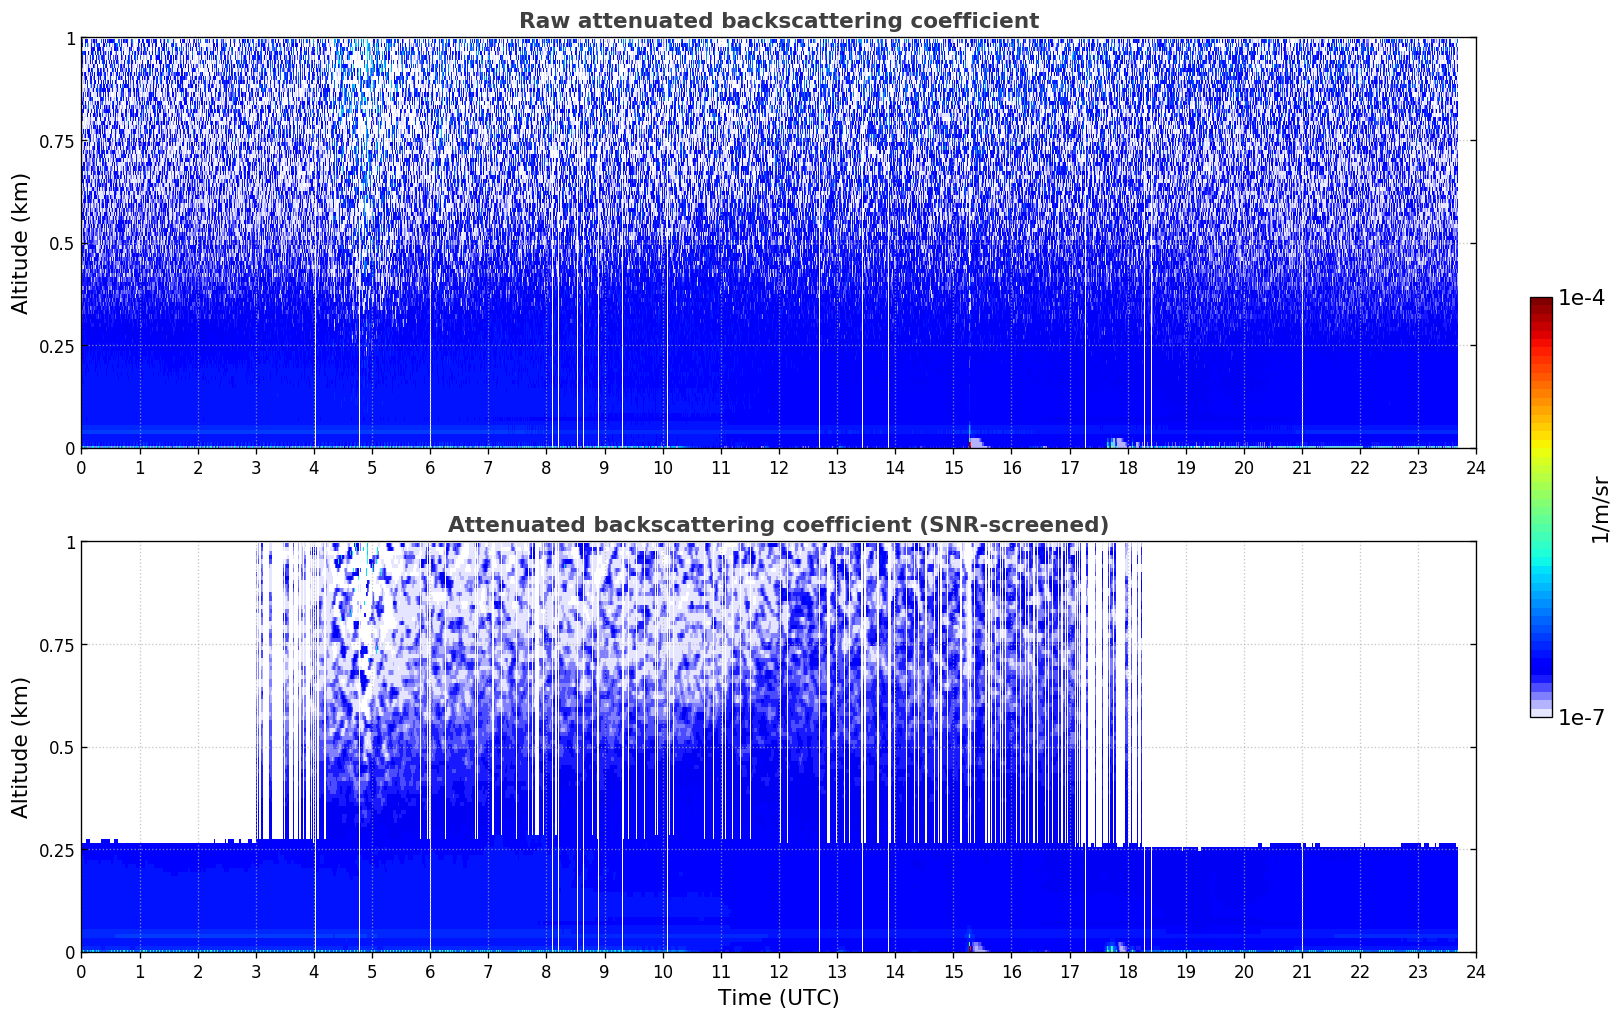The image size is (1621, 1020).
Task: Select hour 12 tick on top plot's time axis
Action: (x=778, y=467)
